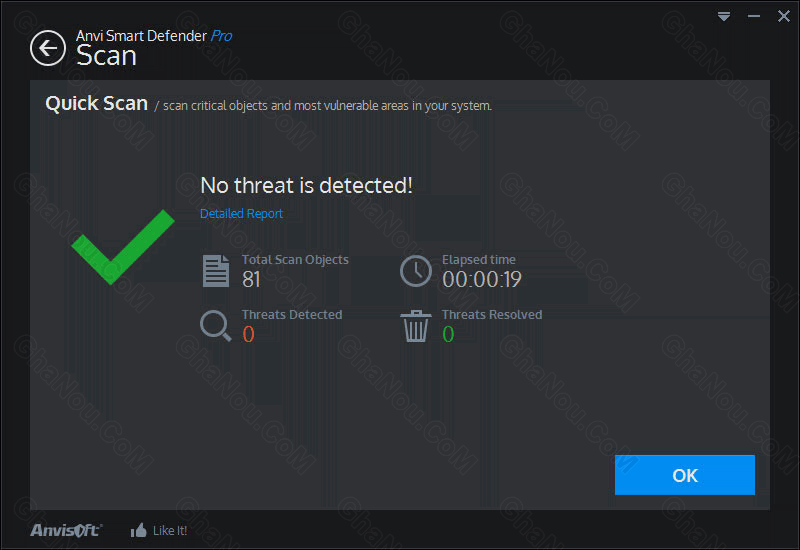Click the trash bin icon for Threats Resolved
The width and height of the screenshot is (800, 550).
pos(415,326)
